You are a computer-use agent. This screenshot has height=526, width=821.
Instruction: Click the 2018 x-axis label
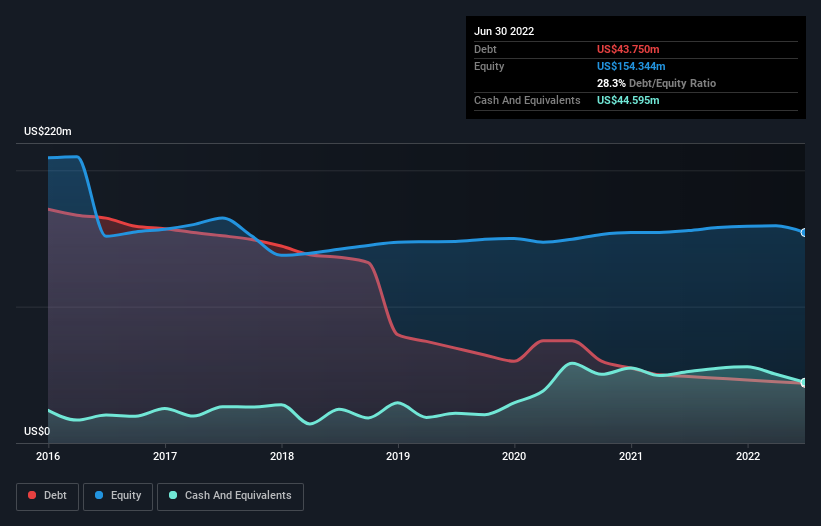pos(282,456)
